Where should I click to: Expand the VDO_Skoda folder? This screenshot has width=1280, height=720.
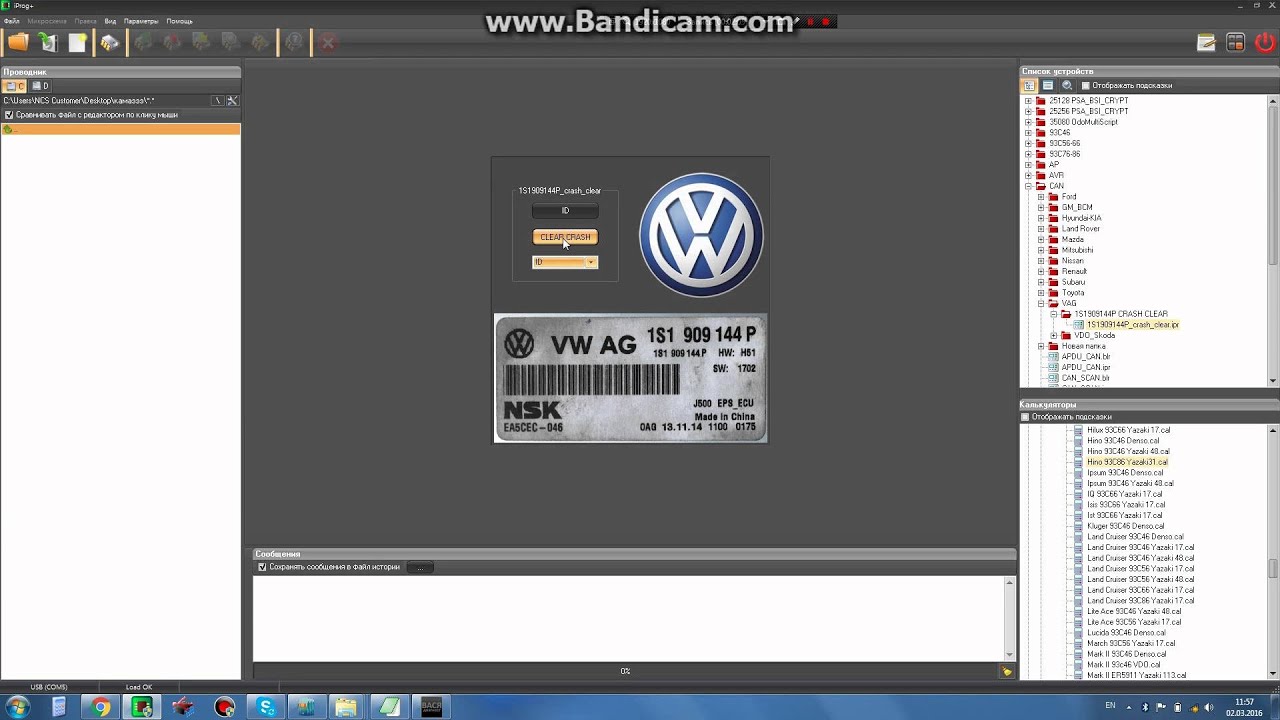[x=1054, y=335]
